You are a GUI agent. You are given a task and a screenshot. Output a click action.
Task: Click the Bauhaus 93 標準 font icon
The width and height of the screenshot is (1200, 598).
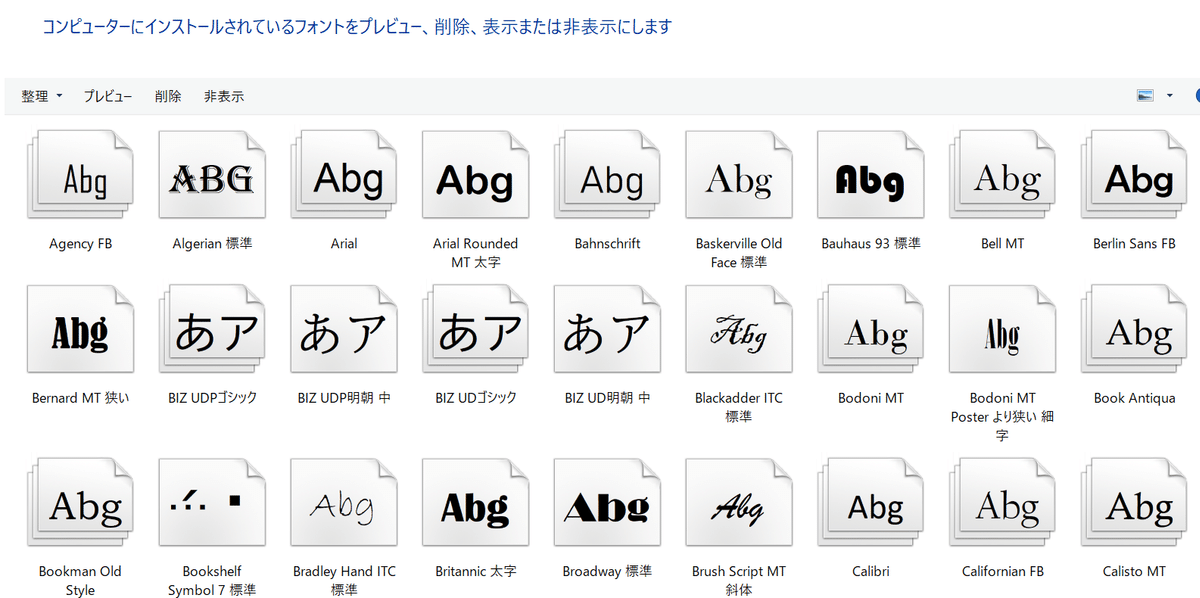pyautogui.click(x=871, y=175)
